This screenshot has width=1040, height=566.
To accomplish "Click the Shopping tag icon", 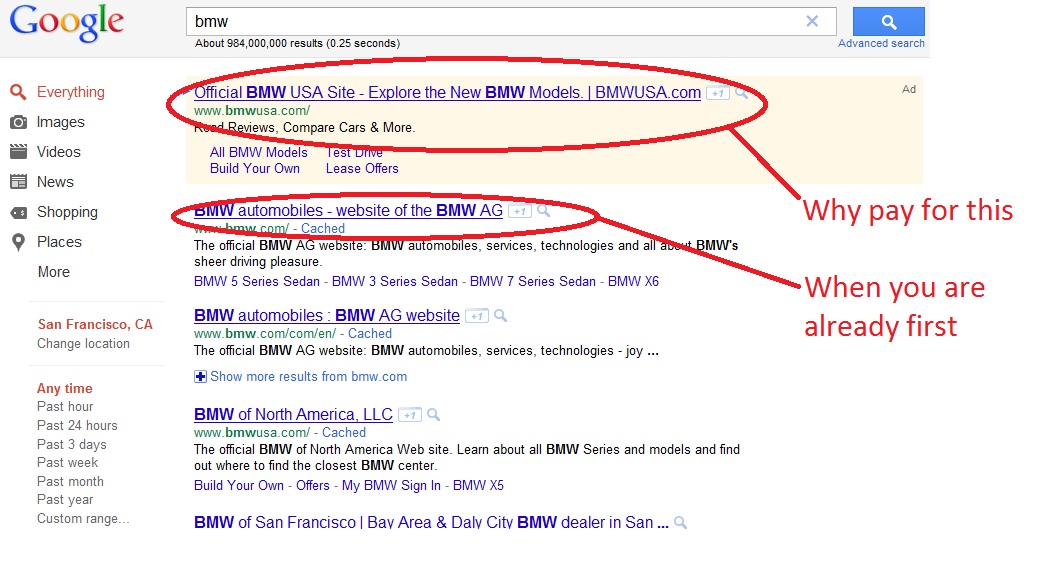I will point(19,212).
